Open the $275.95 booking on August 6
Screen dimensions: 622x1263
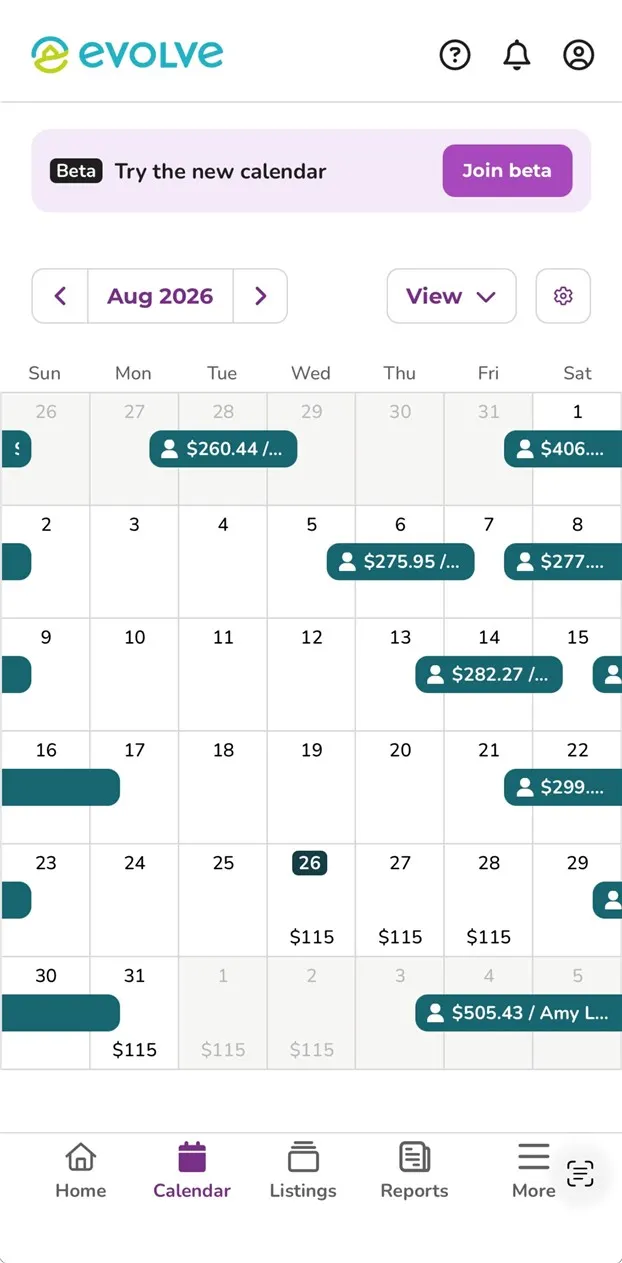(x=400, y=562)
